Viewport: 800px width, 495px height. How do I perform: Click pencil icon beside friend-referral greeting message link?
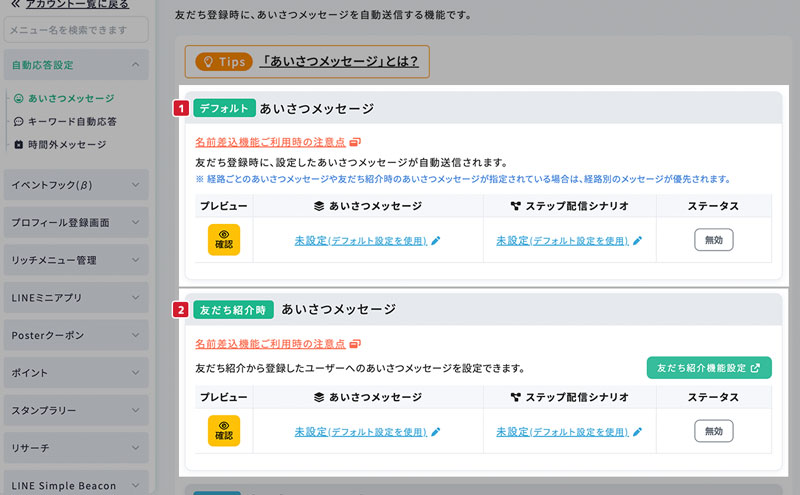pyautogui.click(x=436, y=432)
